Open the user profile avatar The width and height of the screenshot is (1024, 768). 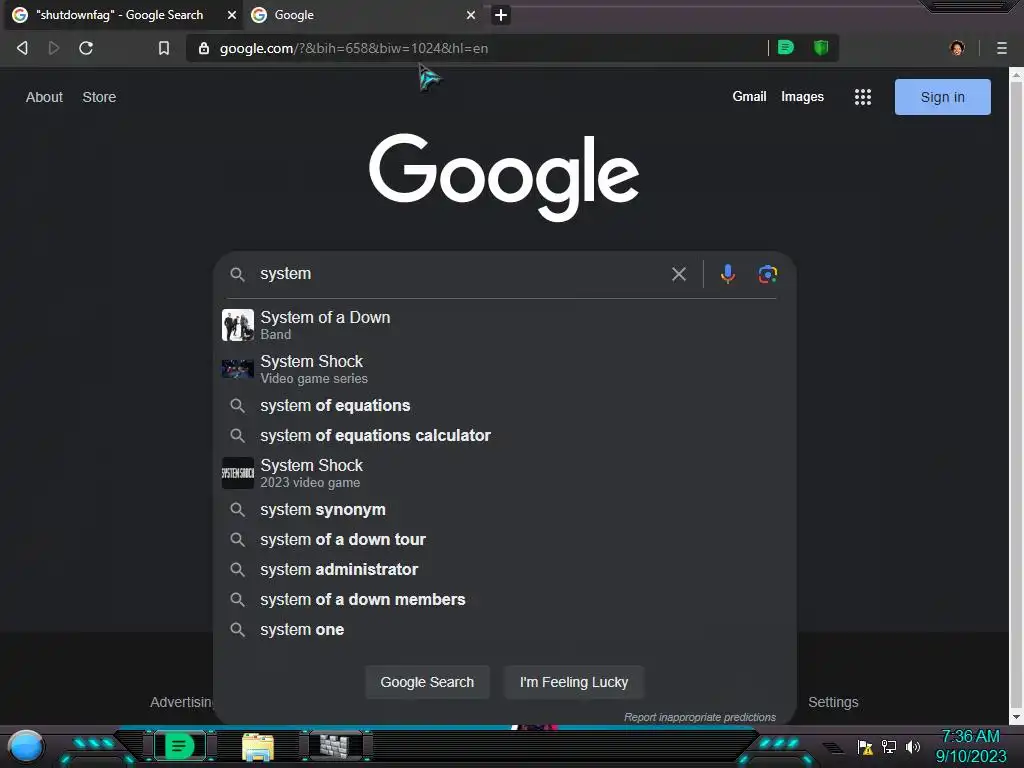pos(957,48)
